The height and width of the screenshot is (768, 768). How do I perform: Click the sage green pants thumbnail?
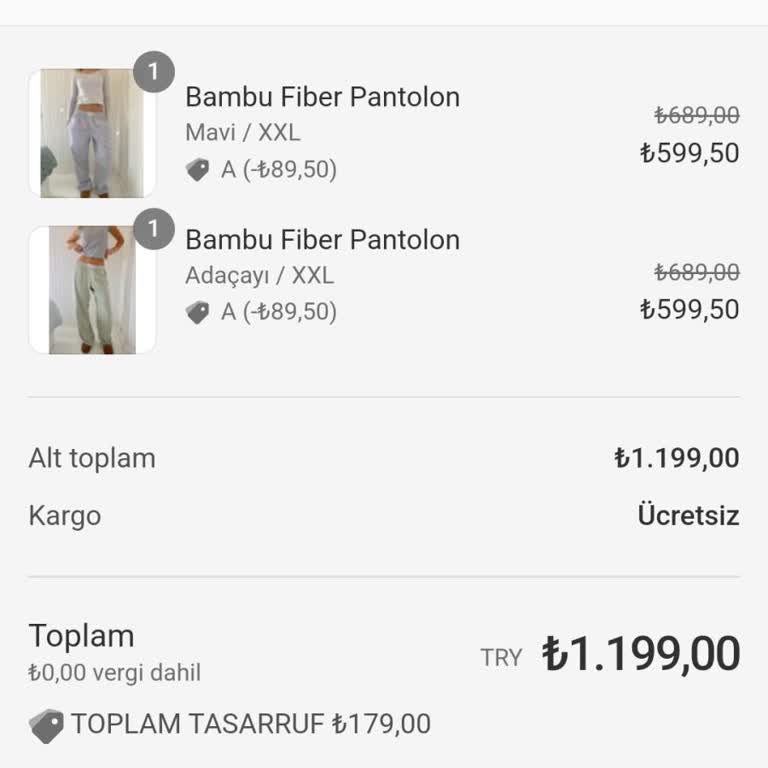point(91,290)
